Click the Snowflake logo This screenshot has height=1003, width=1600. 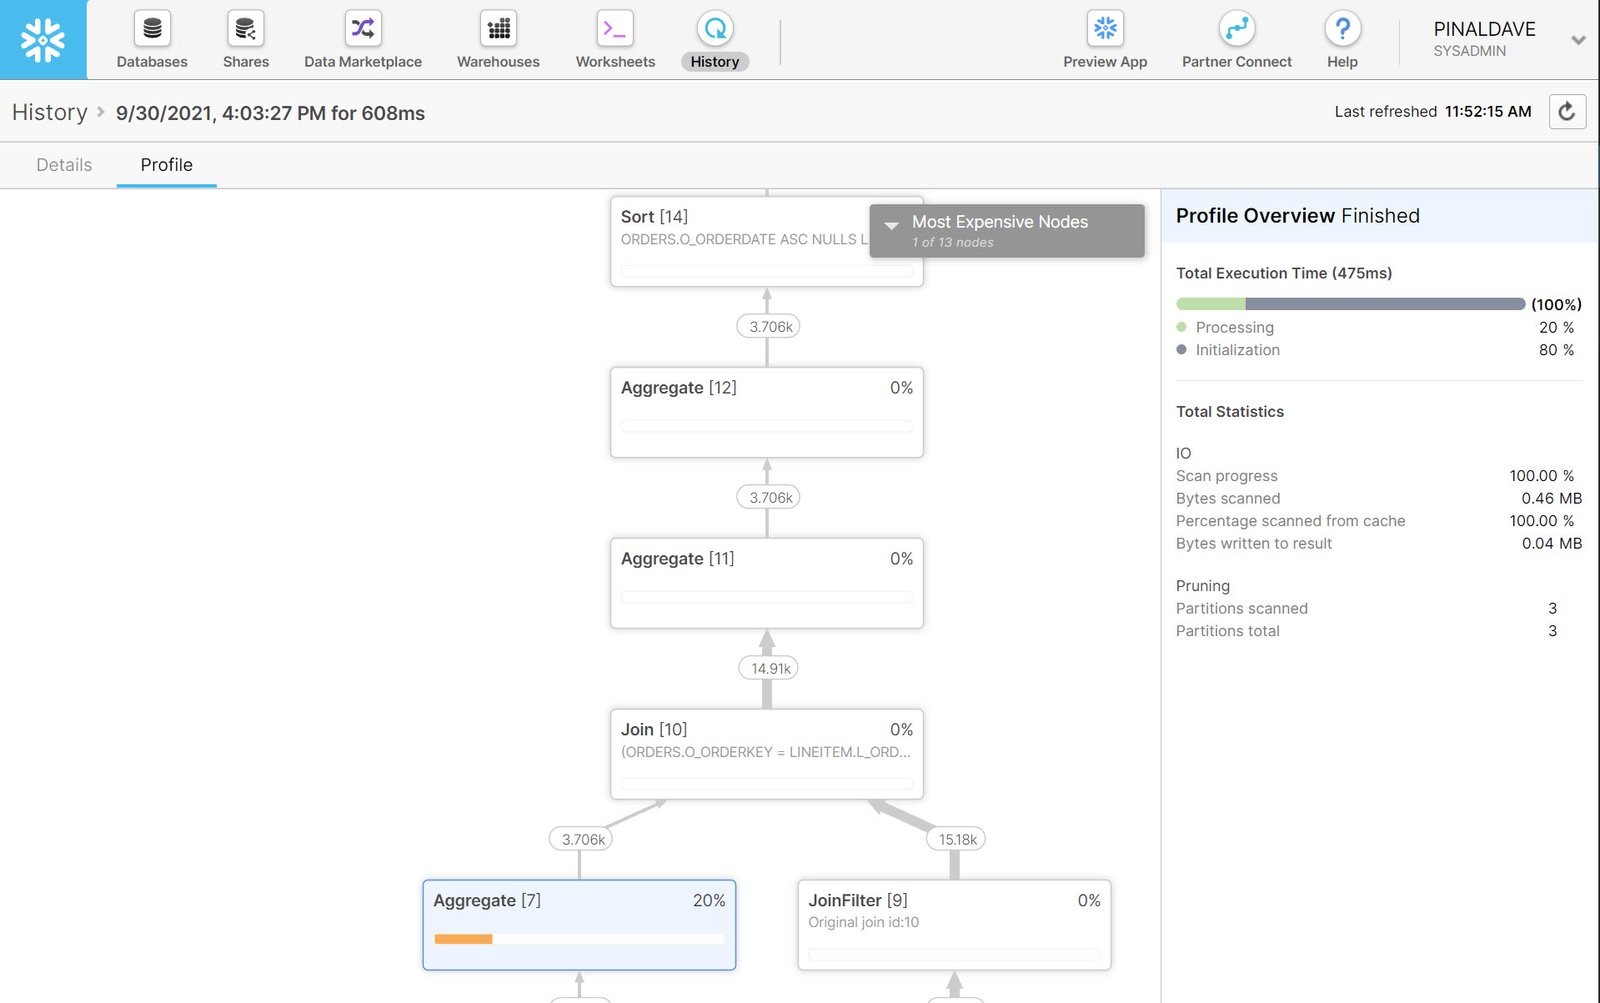pos(42,38)
